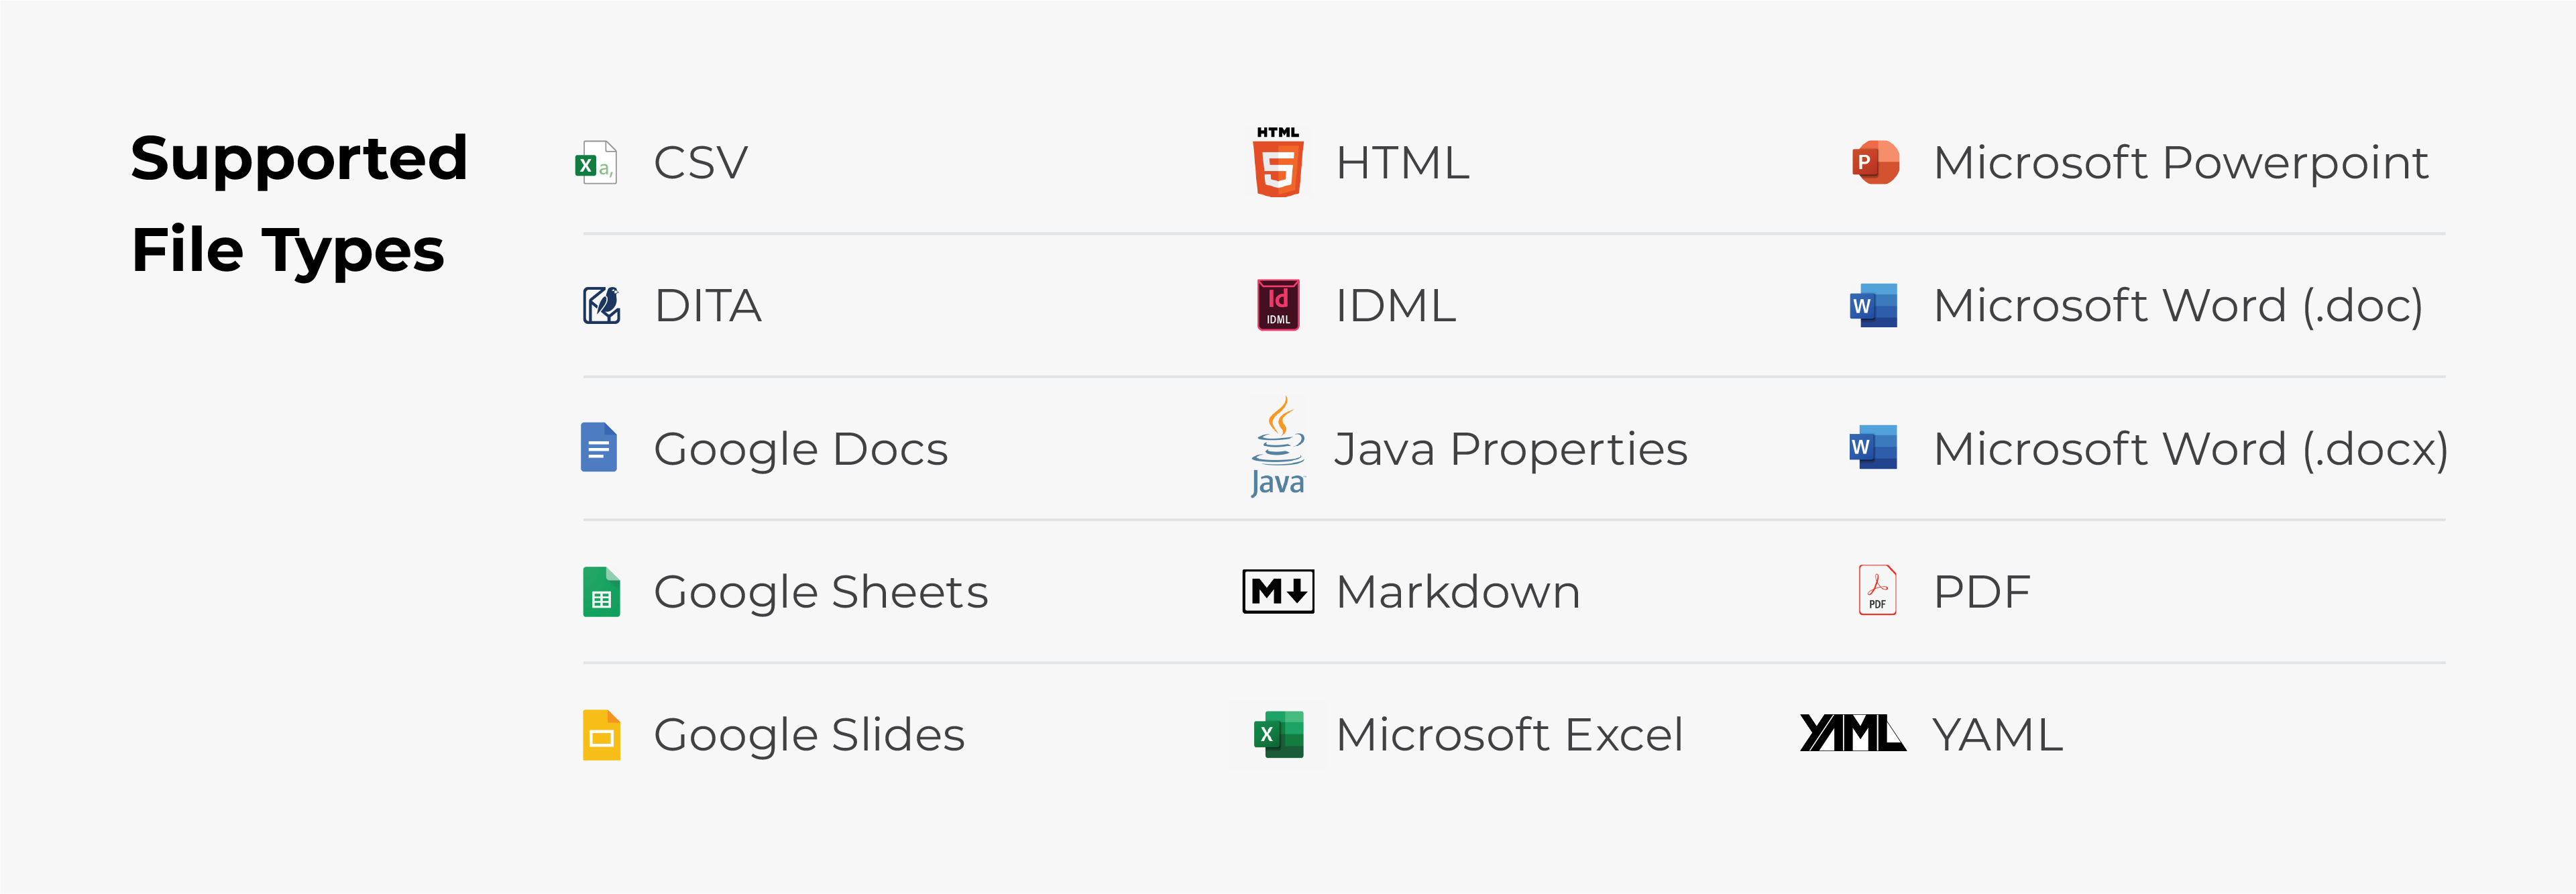
Task: Click the CSV file icon
Action: (x=596, y=163)
